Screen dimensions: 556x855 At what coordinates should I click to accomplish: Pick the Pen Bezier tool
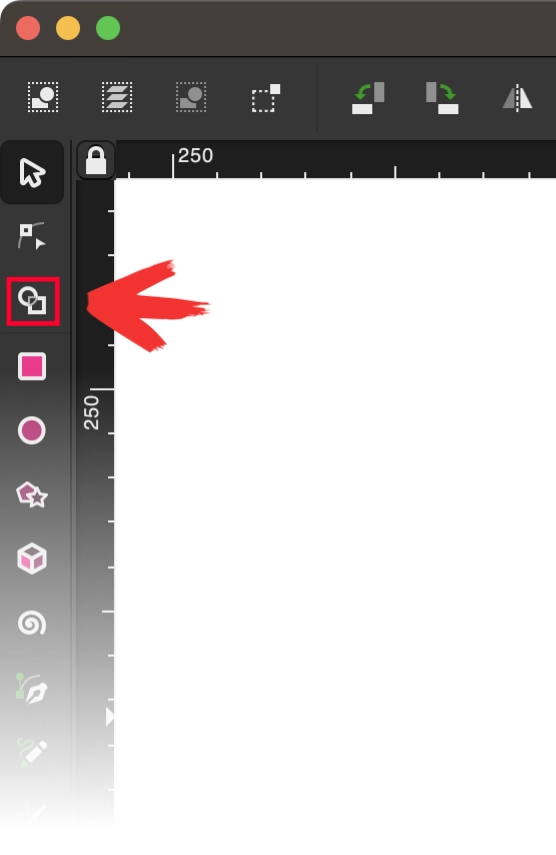click(32, 688)
